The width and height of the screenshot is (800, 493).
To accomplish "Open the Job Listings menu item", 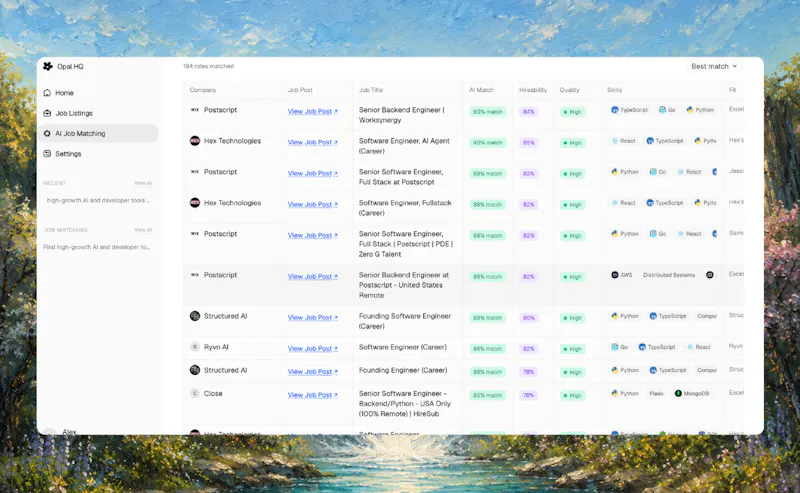I will (98, 113).
